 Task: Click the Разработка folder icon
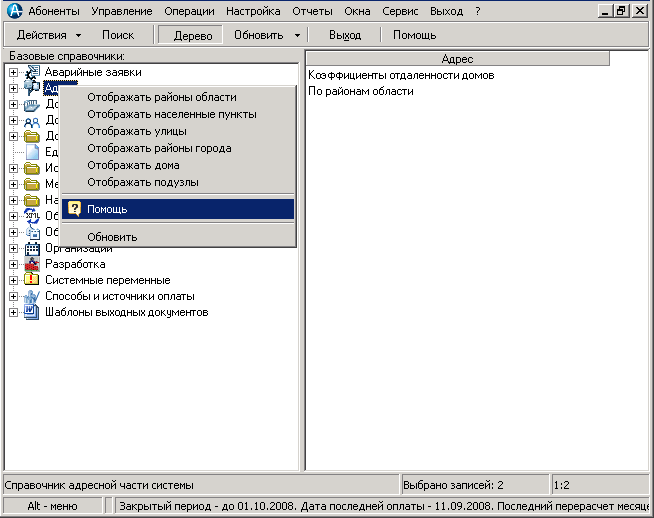pyautogui.click(x=31, y=264)
